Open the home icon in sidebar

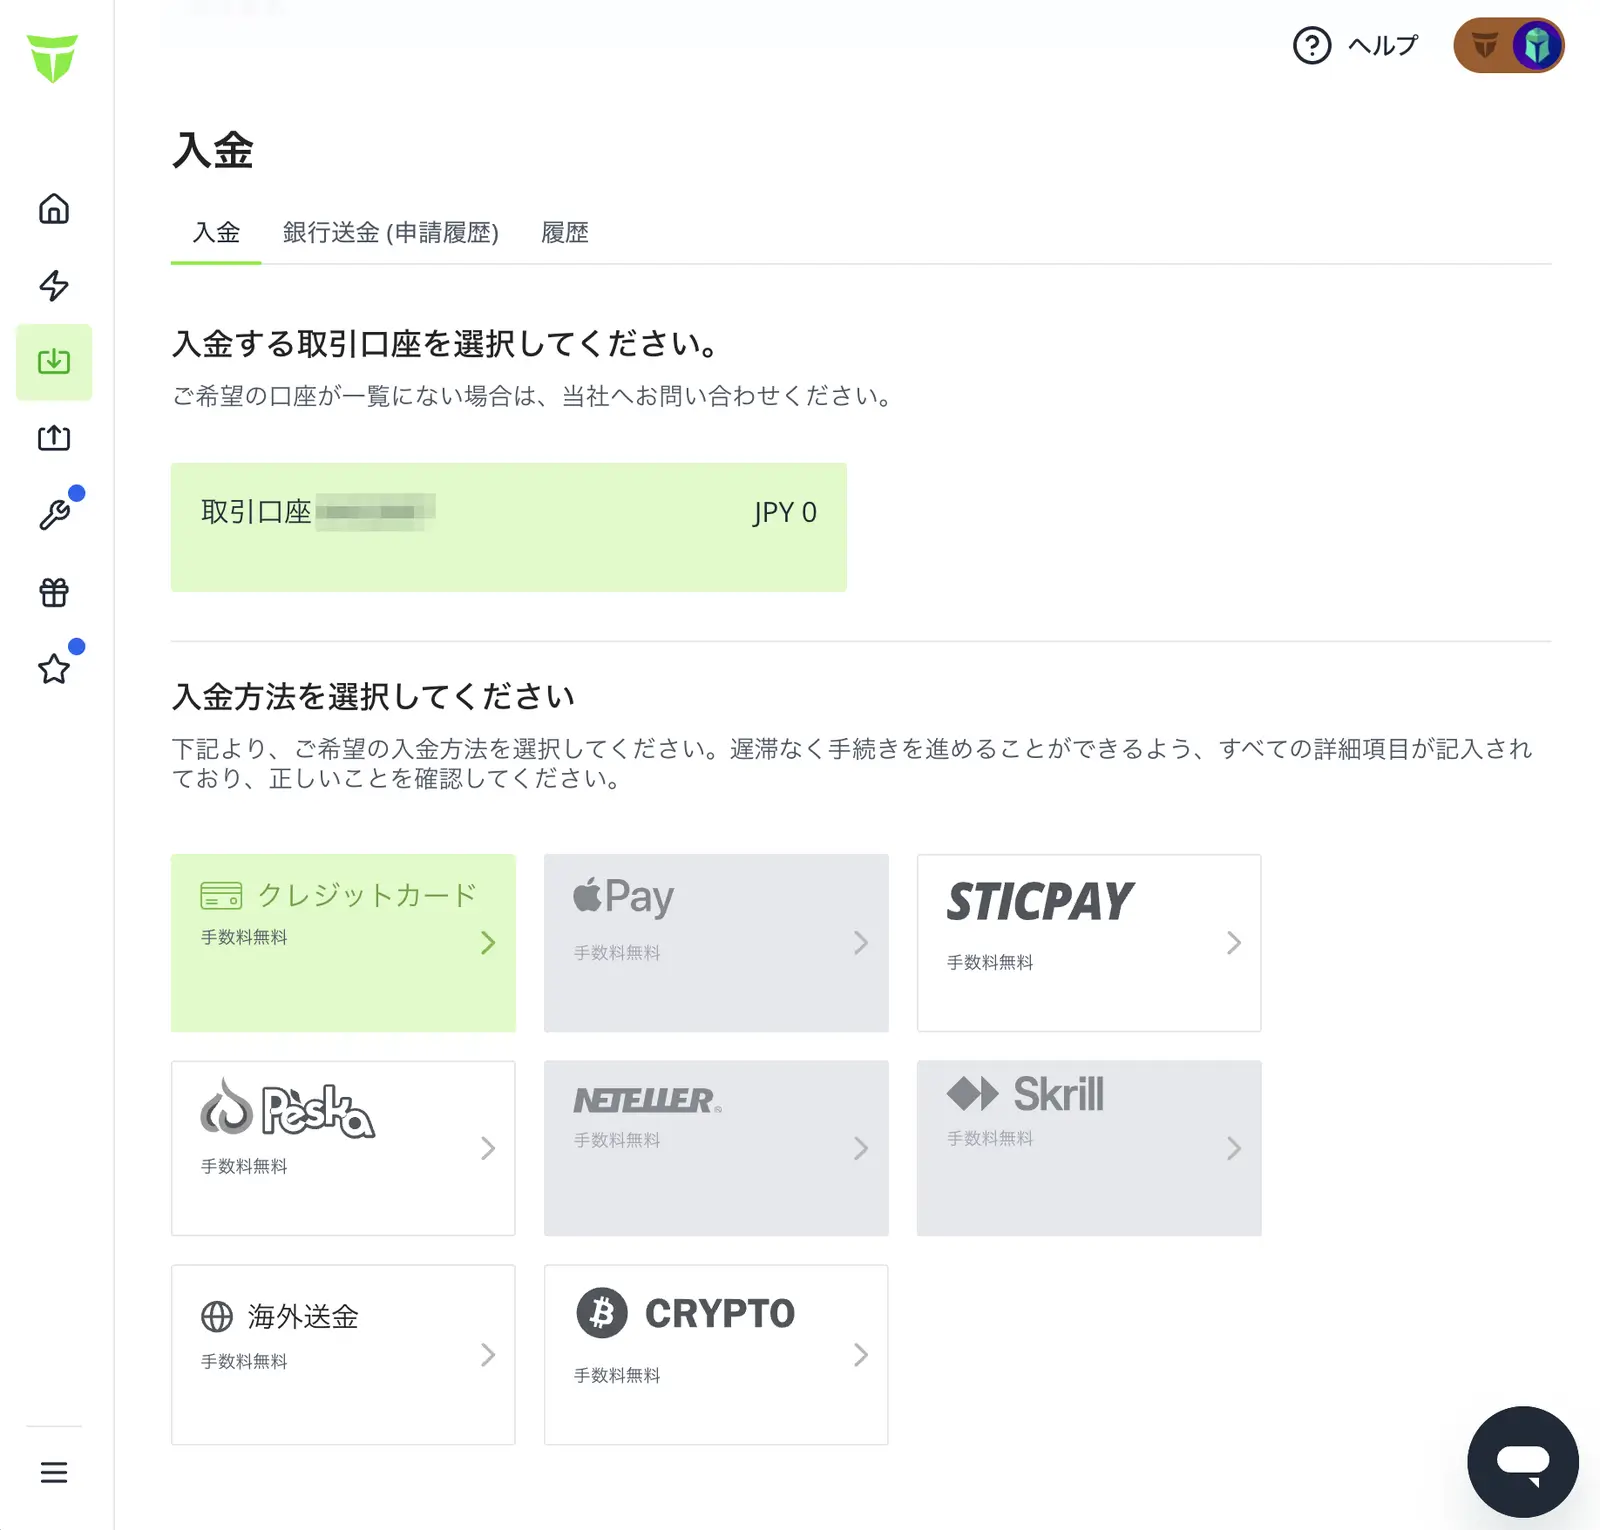point(54,209)
